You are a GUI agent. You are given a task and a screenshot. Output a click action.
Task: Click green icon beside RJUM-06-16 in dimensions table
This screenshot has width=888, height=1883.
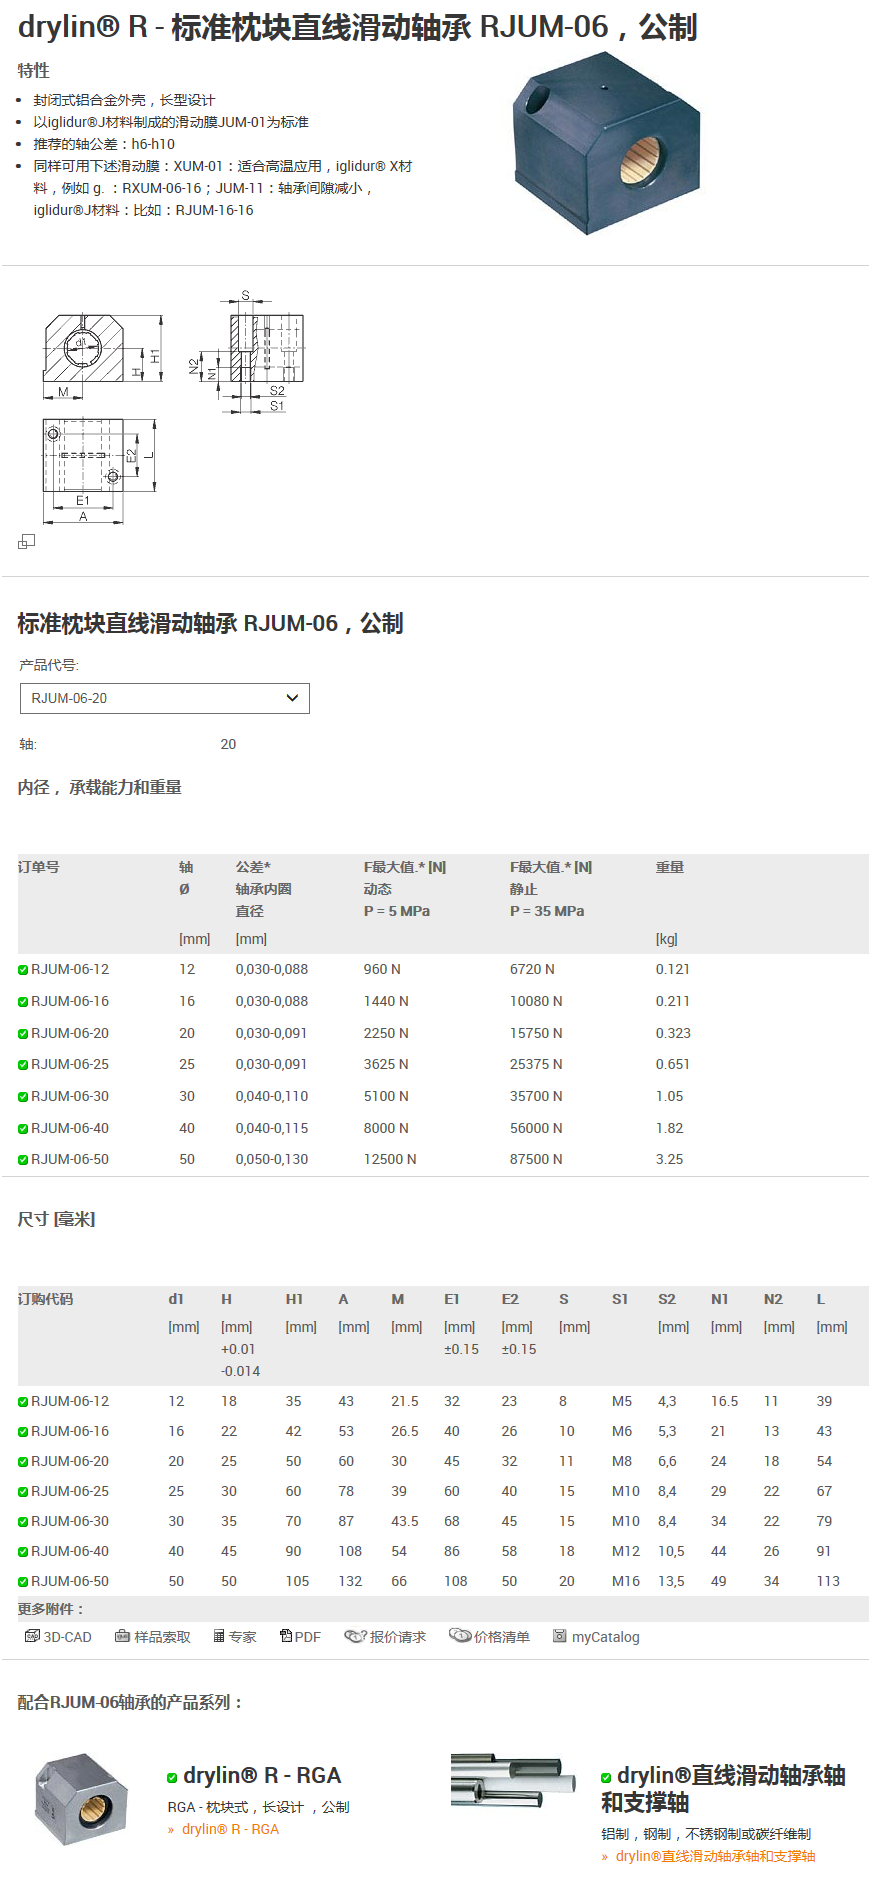pyautogui.click(x=23, y=1432)
